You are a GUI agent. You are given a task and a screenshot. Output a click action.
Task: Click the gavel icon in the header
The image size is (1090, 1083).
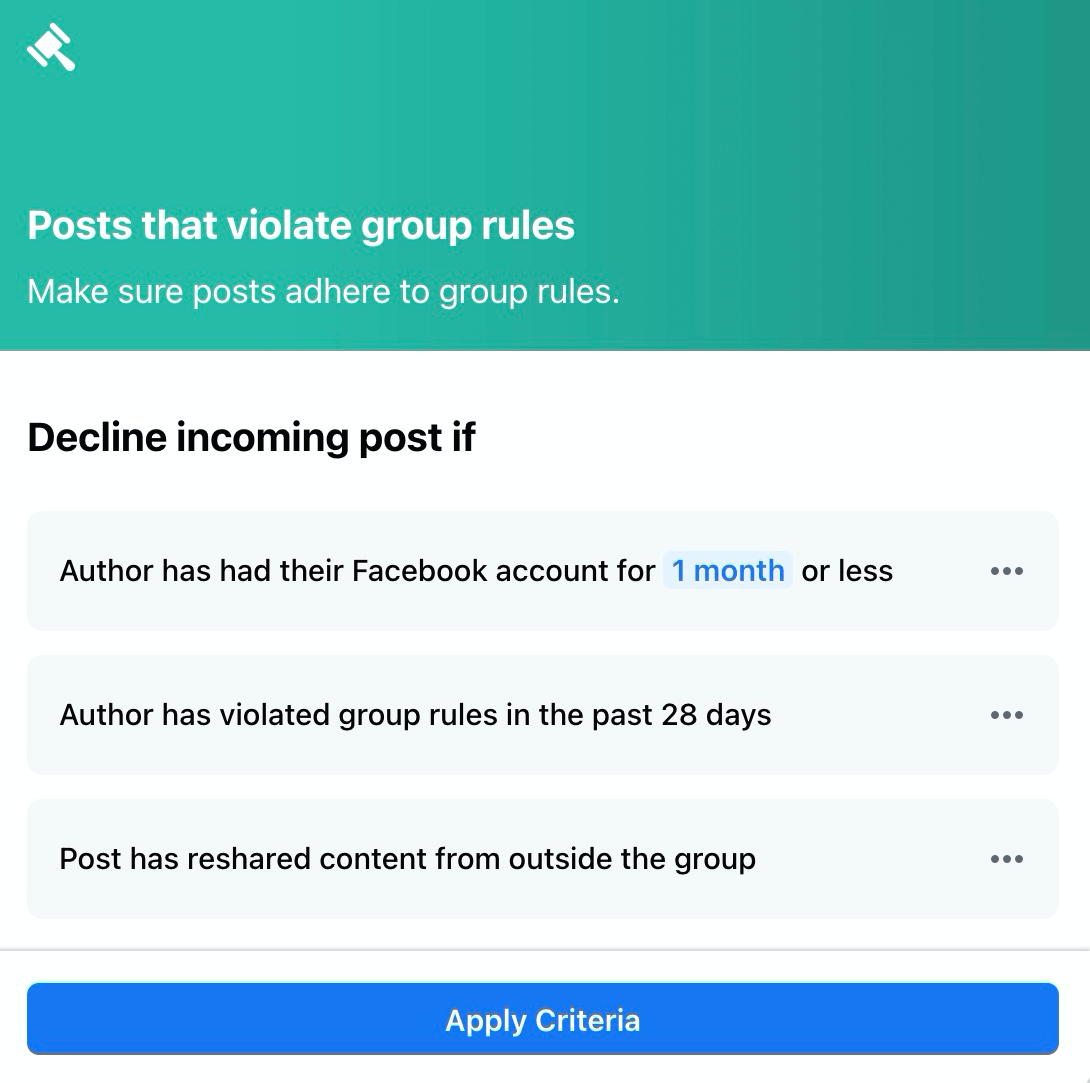pyautogui.click(x=51, y=47)
